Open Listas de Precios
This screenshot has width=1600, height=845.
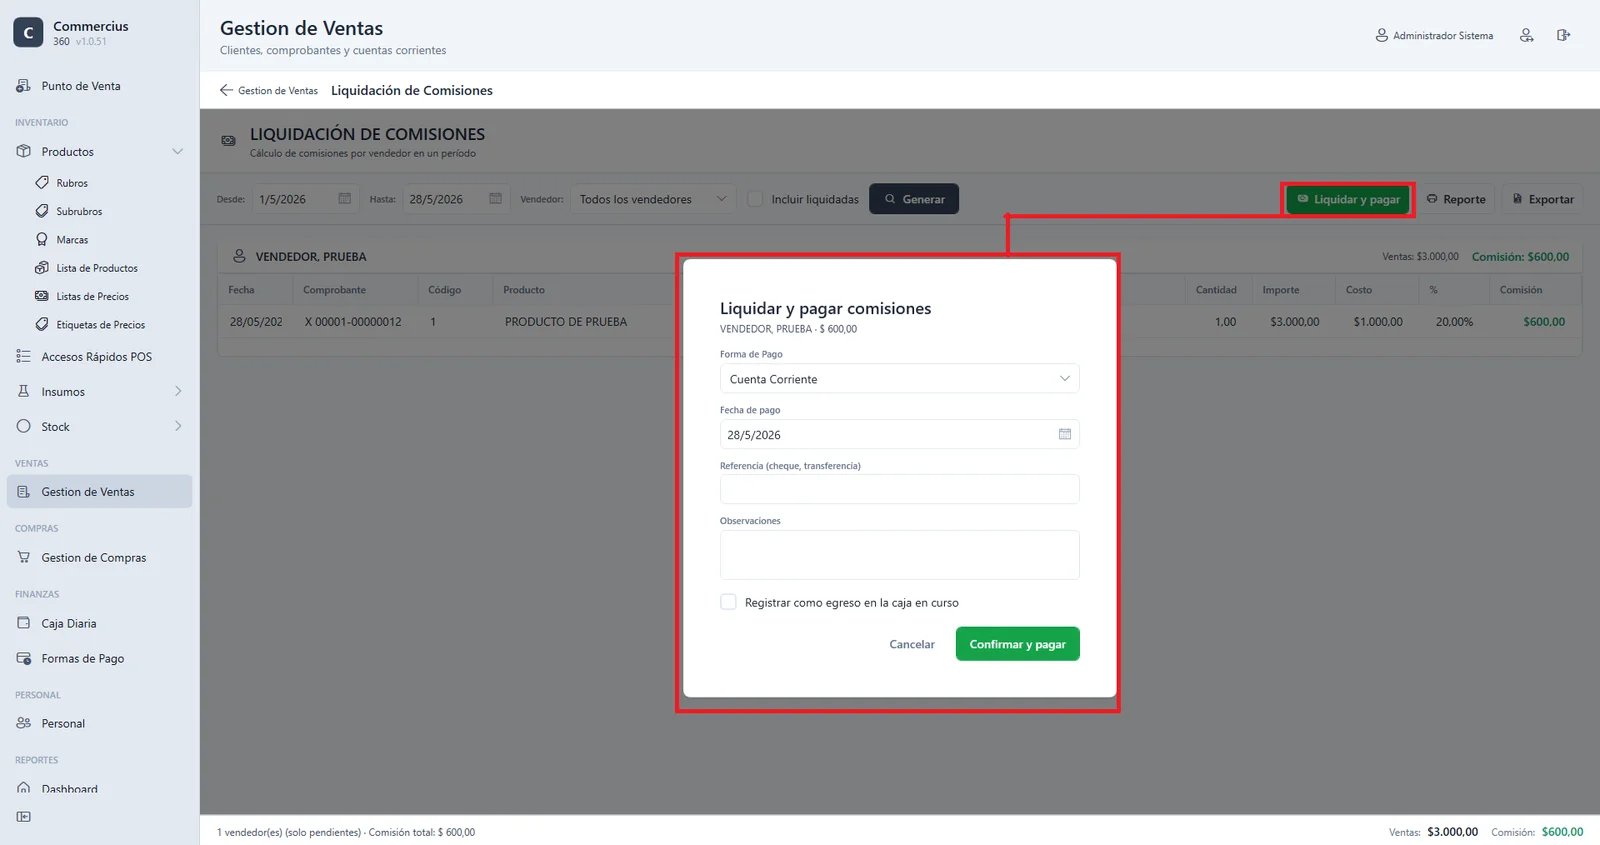92,296
